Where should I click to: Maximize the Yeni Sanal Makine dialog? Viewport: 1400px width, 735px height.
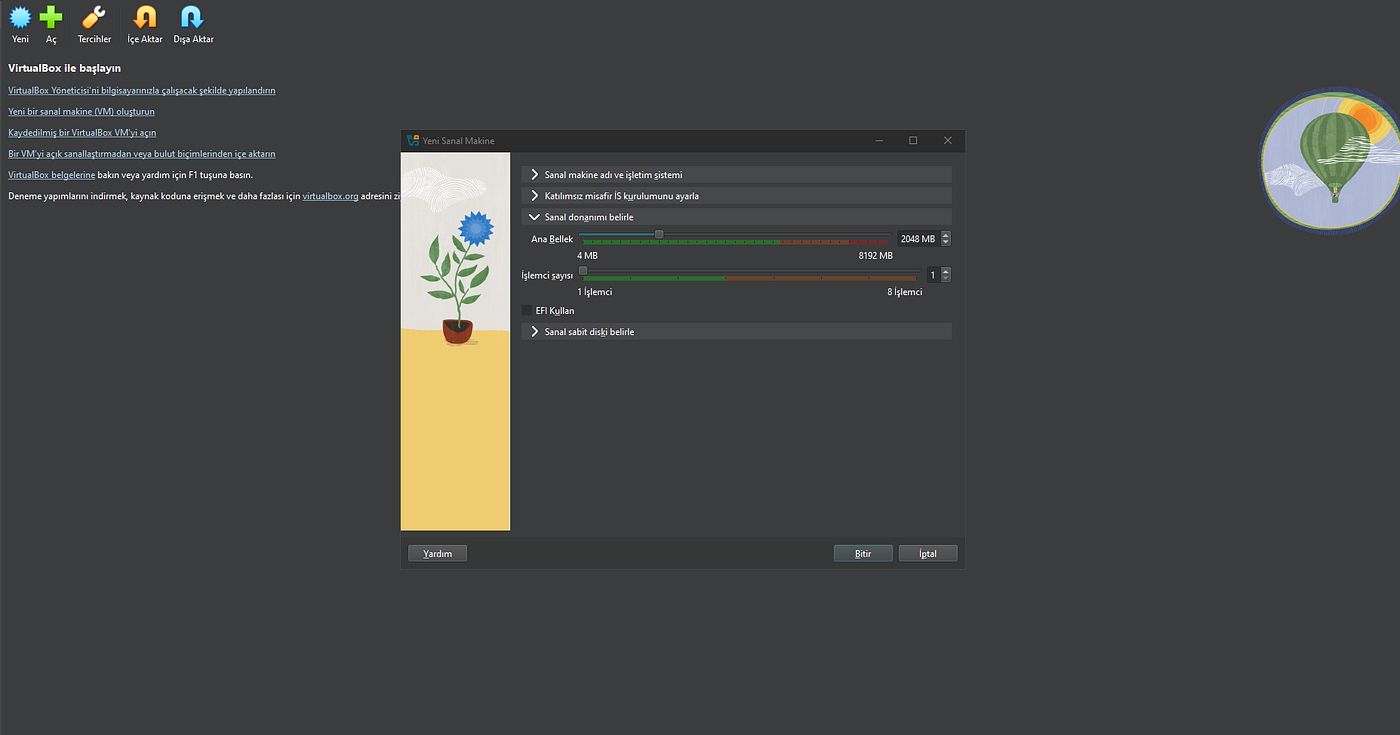click(913, 141)
